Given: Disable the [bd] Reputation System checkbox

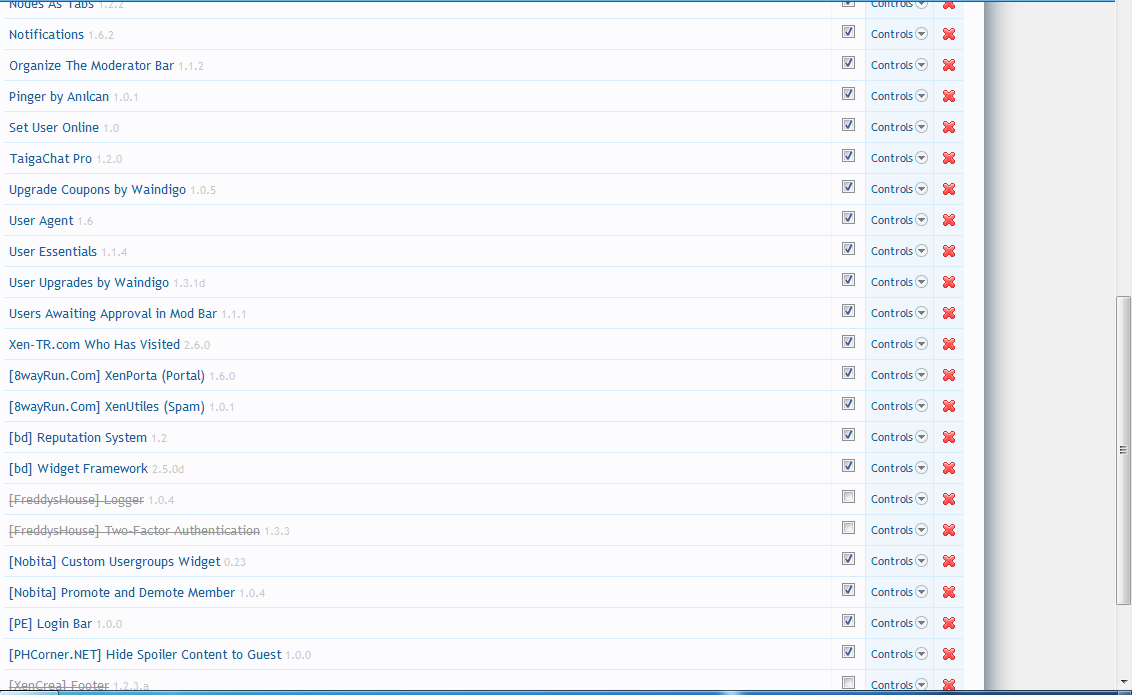Looking at the screenshot, I should point(848,434).
